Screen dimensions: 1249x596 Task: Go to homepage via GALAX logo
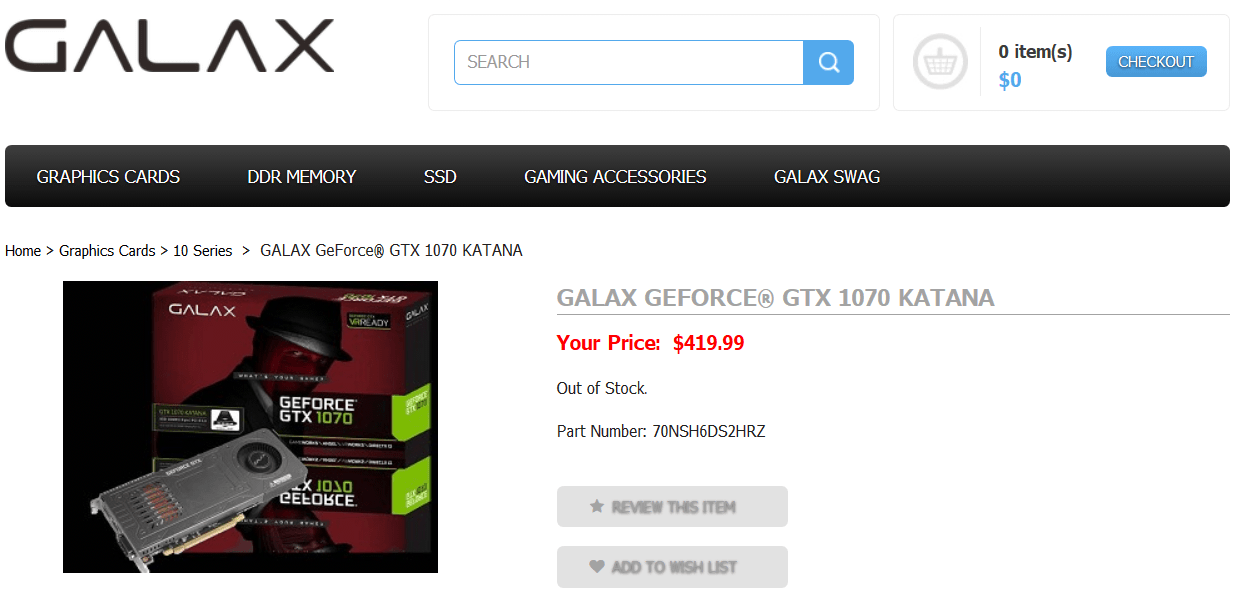point(169,47)
